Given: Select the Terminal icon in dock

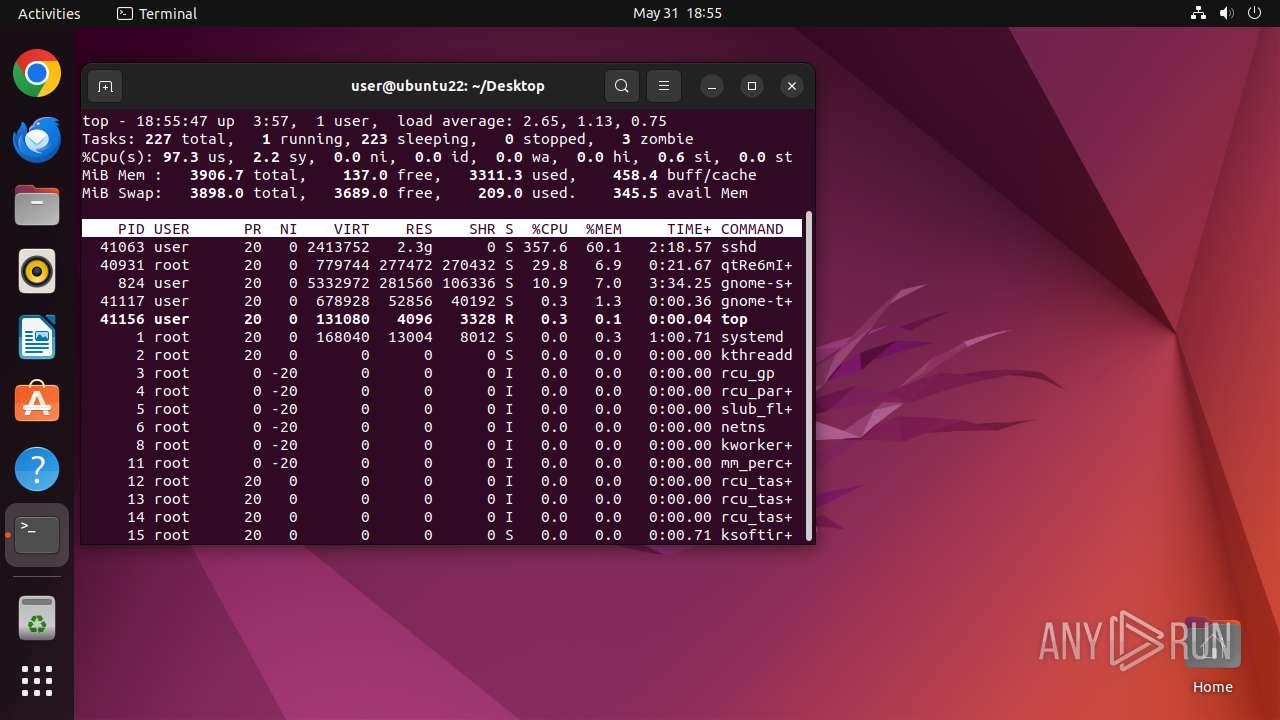Looking at the screenshot, I should point(37,535).
